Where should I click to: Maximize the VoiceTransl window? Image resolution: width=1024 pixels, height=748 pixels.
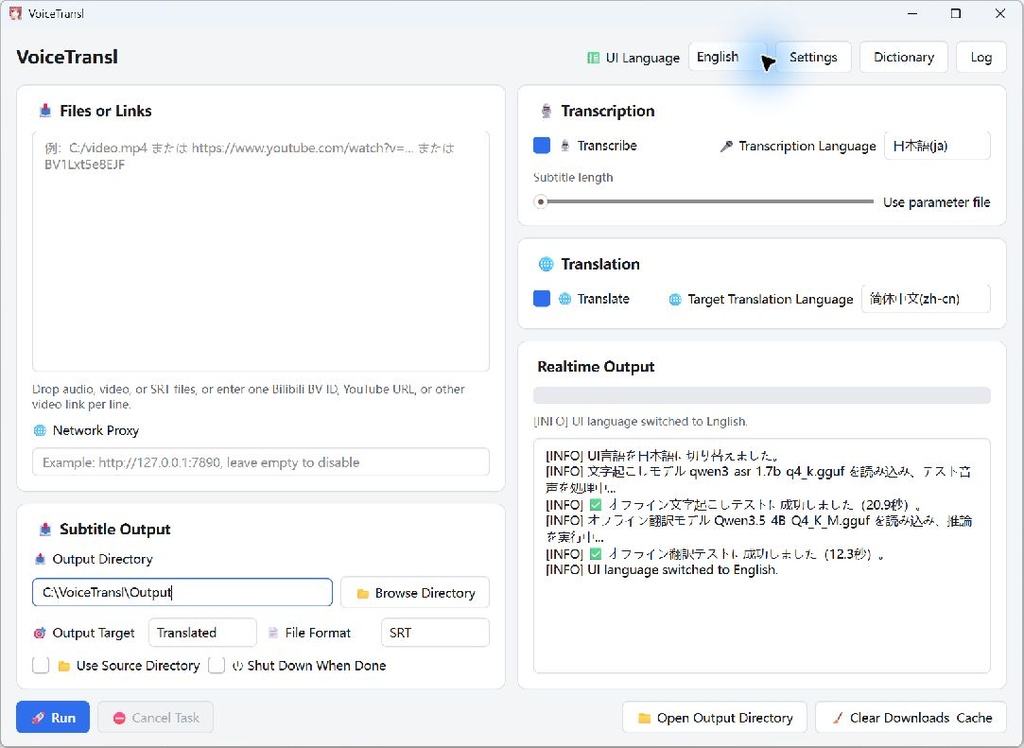click(956, 13)
